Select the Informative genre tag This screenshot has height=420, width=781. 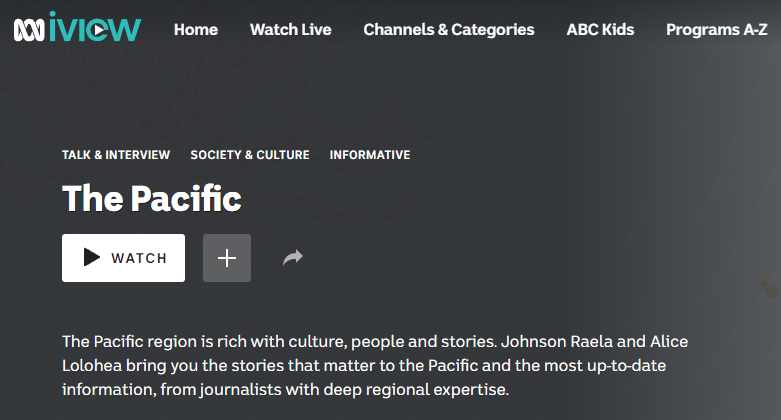(370, 155)
